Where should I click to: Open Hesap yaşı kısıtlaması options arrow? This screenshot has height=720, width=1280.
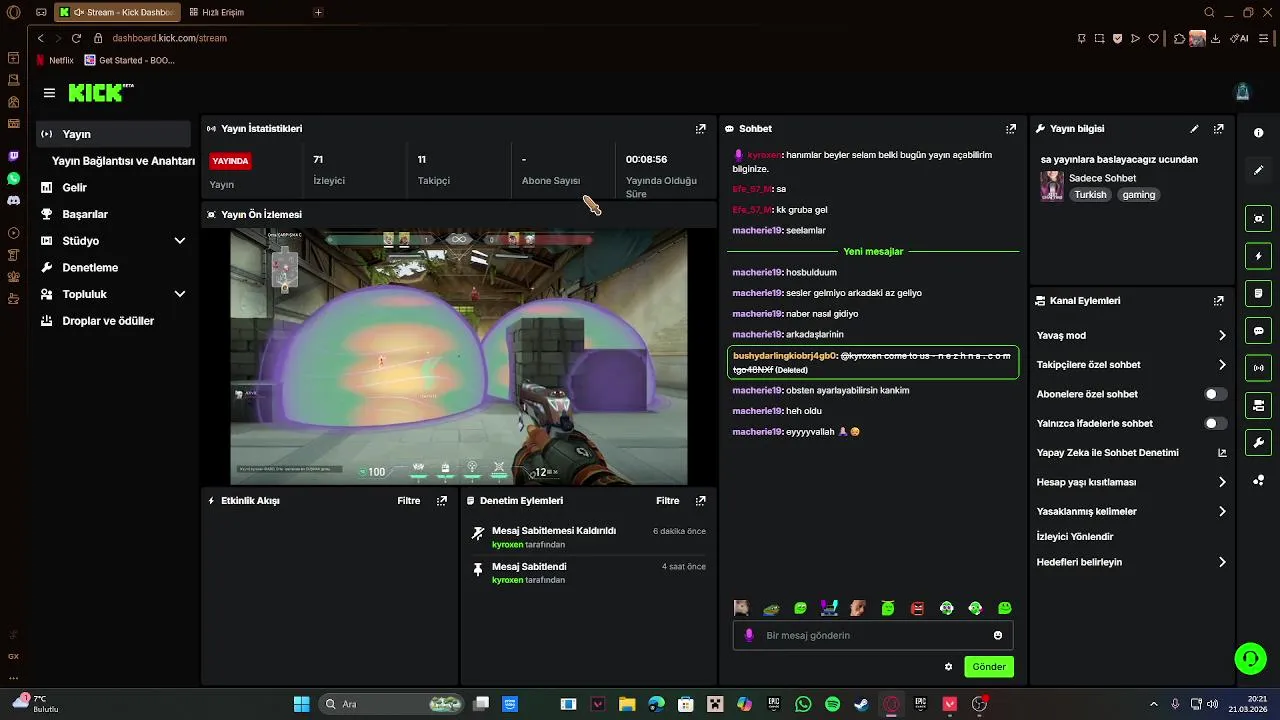point(1222,482)
